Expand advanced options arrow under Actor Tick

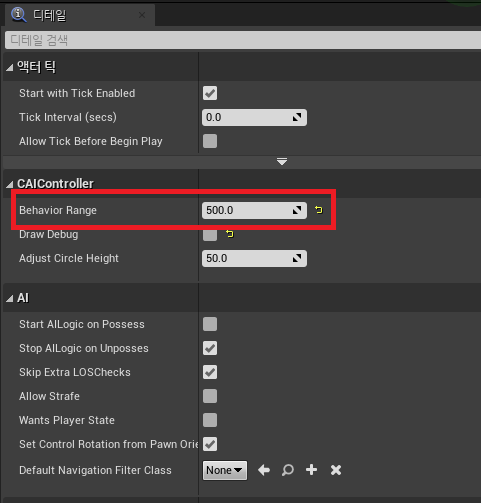click(x=282, y=162)
